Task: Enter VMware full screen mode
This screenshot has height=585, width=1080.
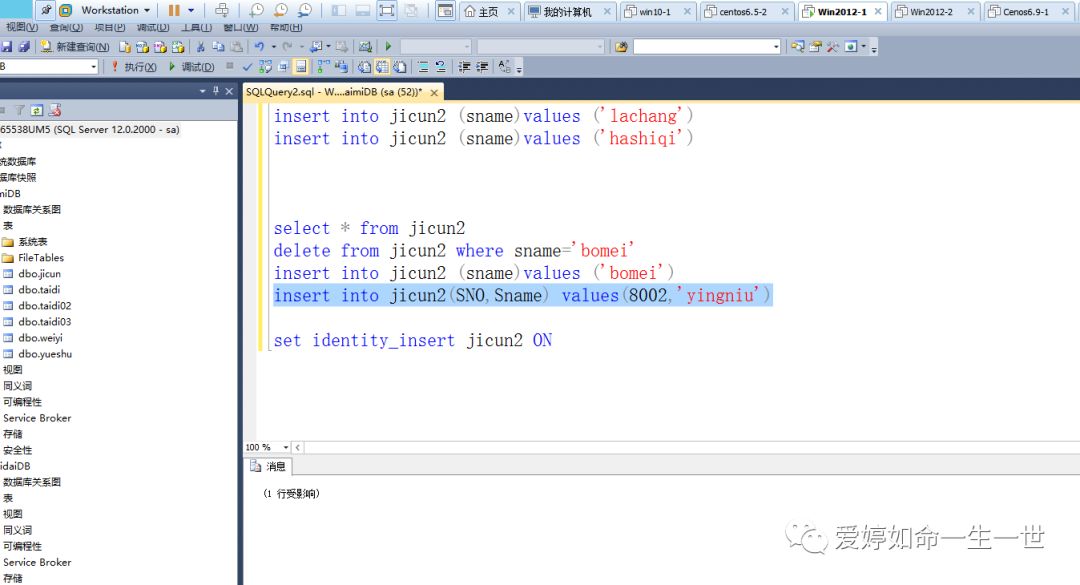Action: 387,10
